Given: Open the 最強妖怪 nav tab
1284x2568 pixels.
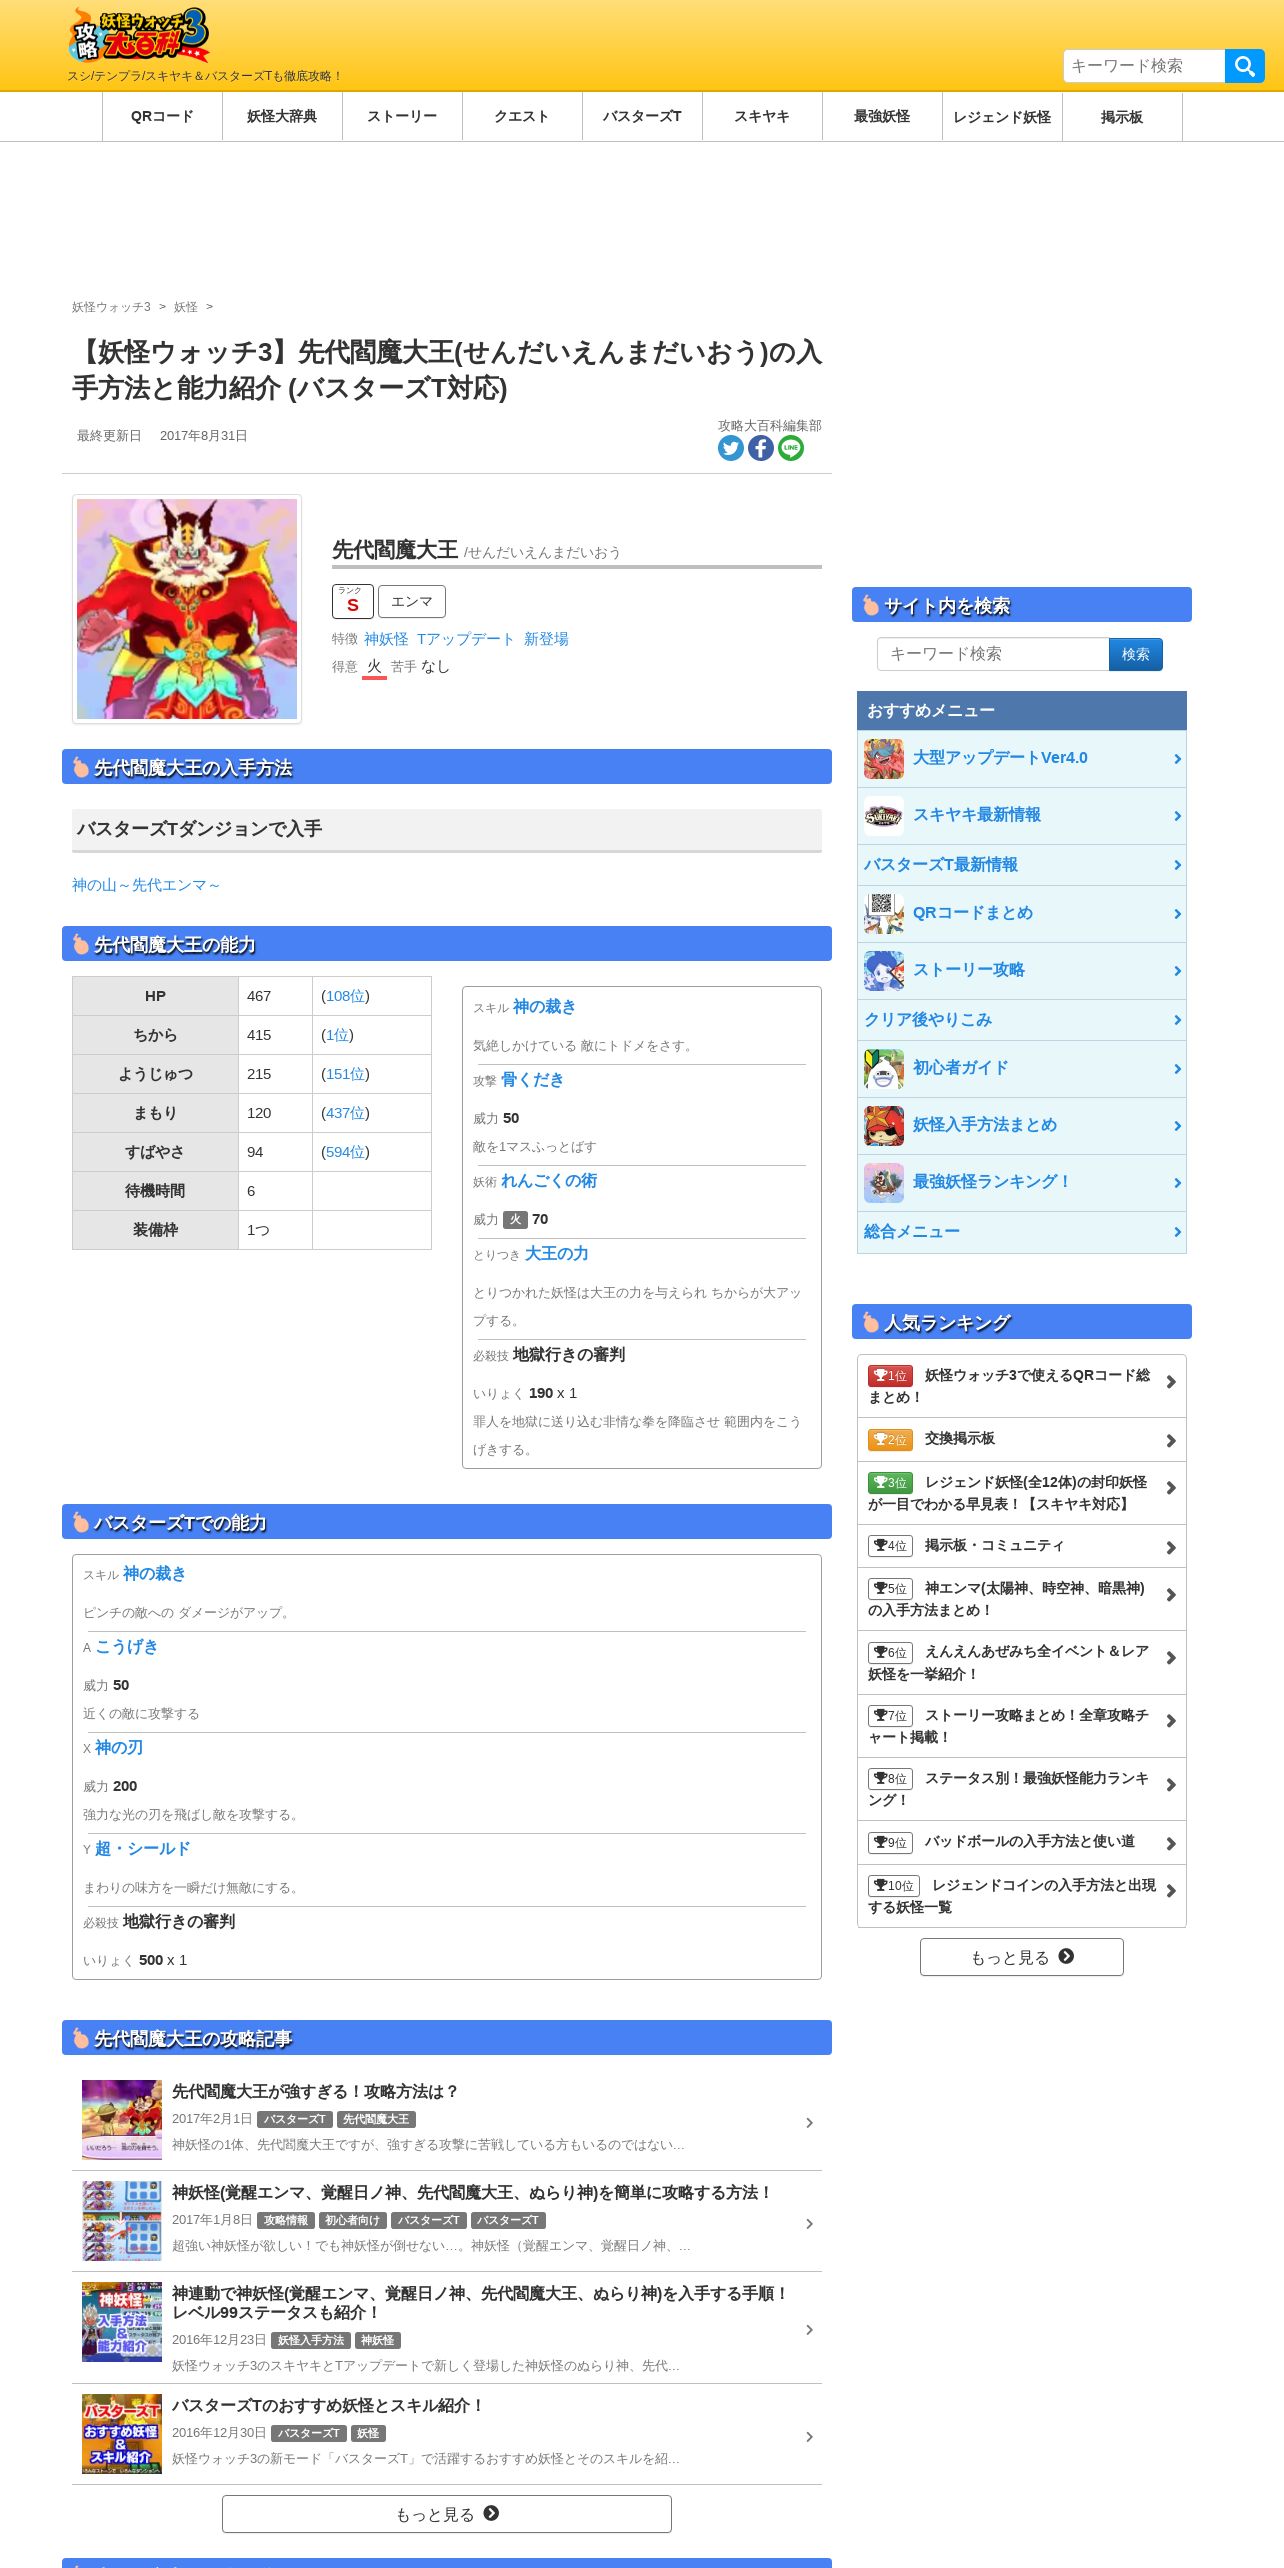Looking at the screenshot, I should (882, 116).
